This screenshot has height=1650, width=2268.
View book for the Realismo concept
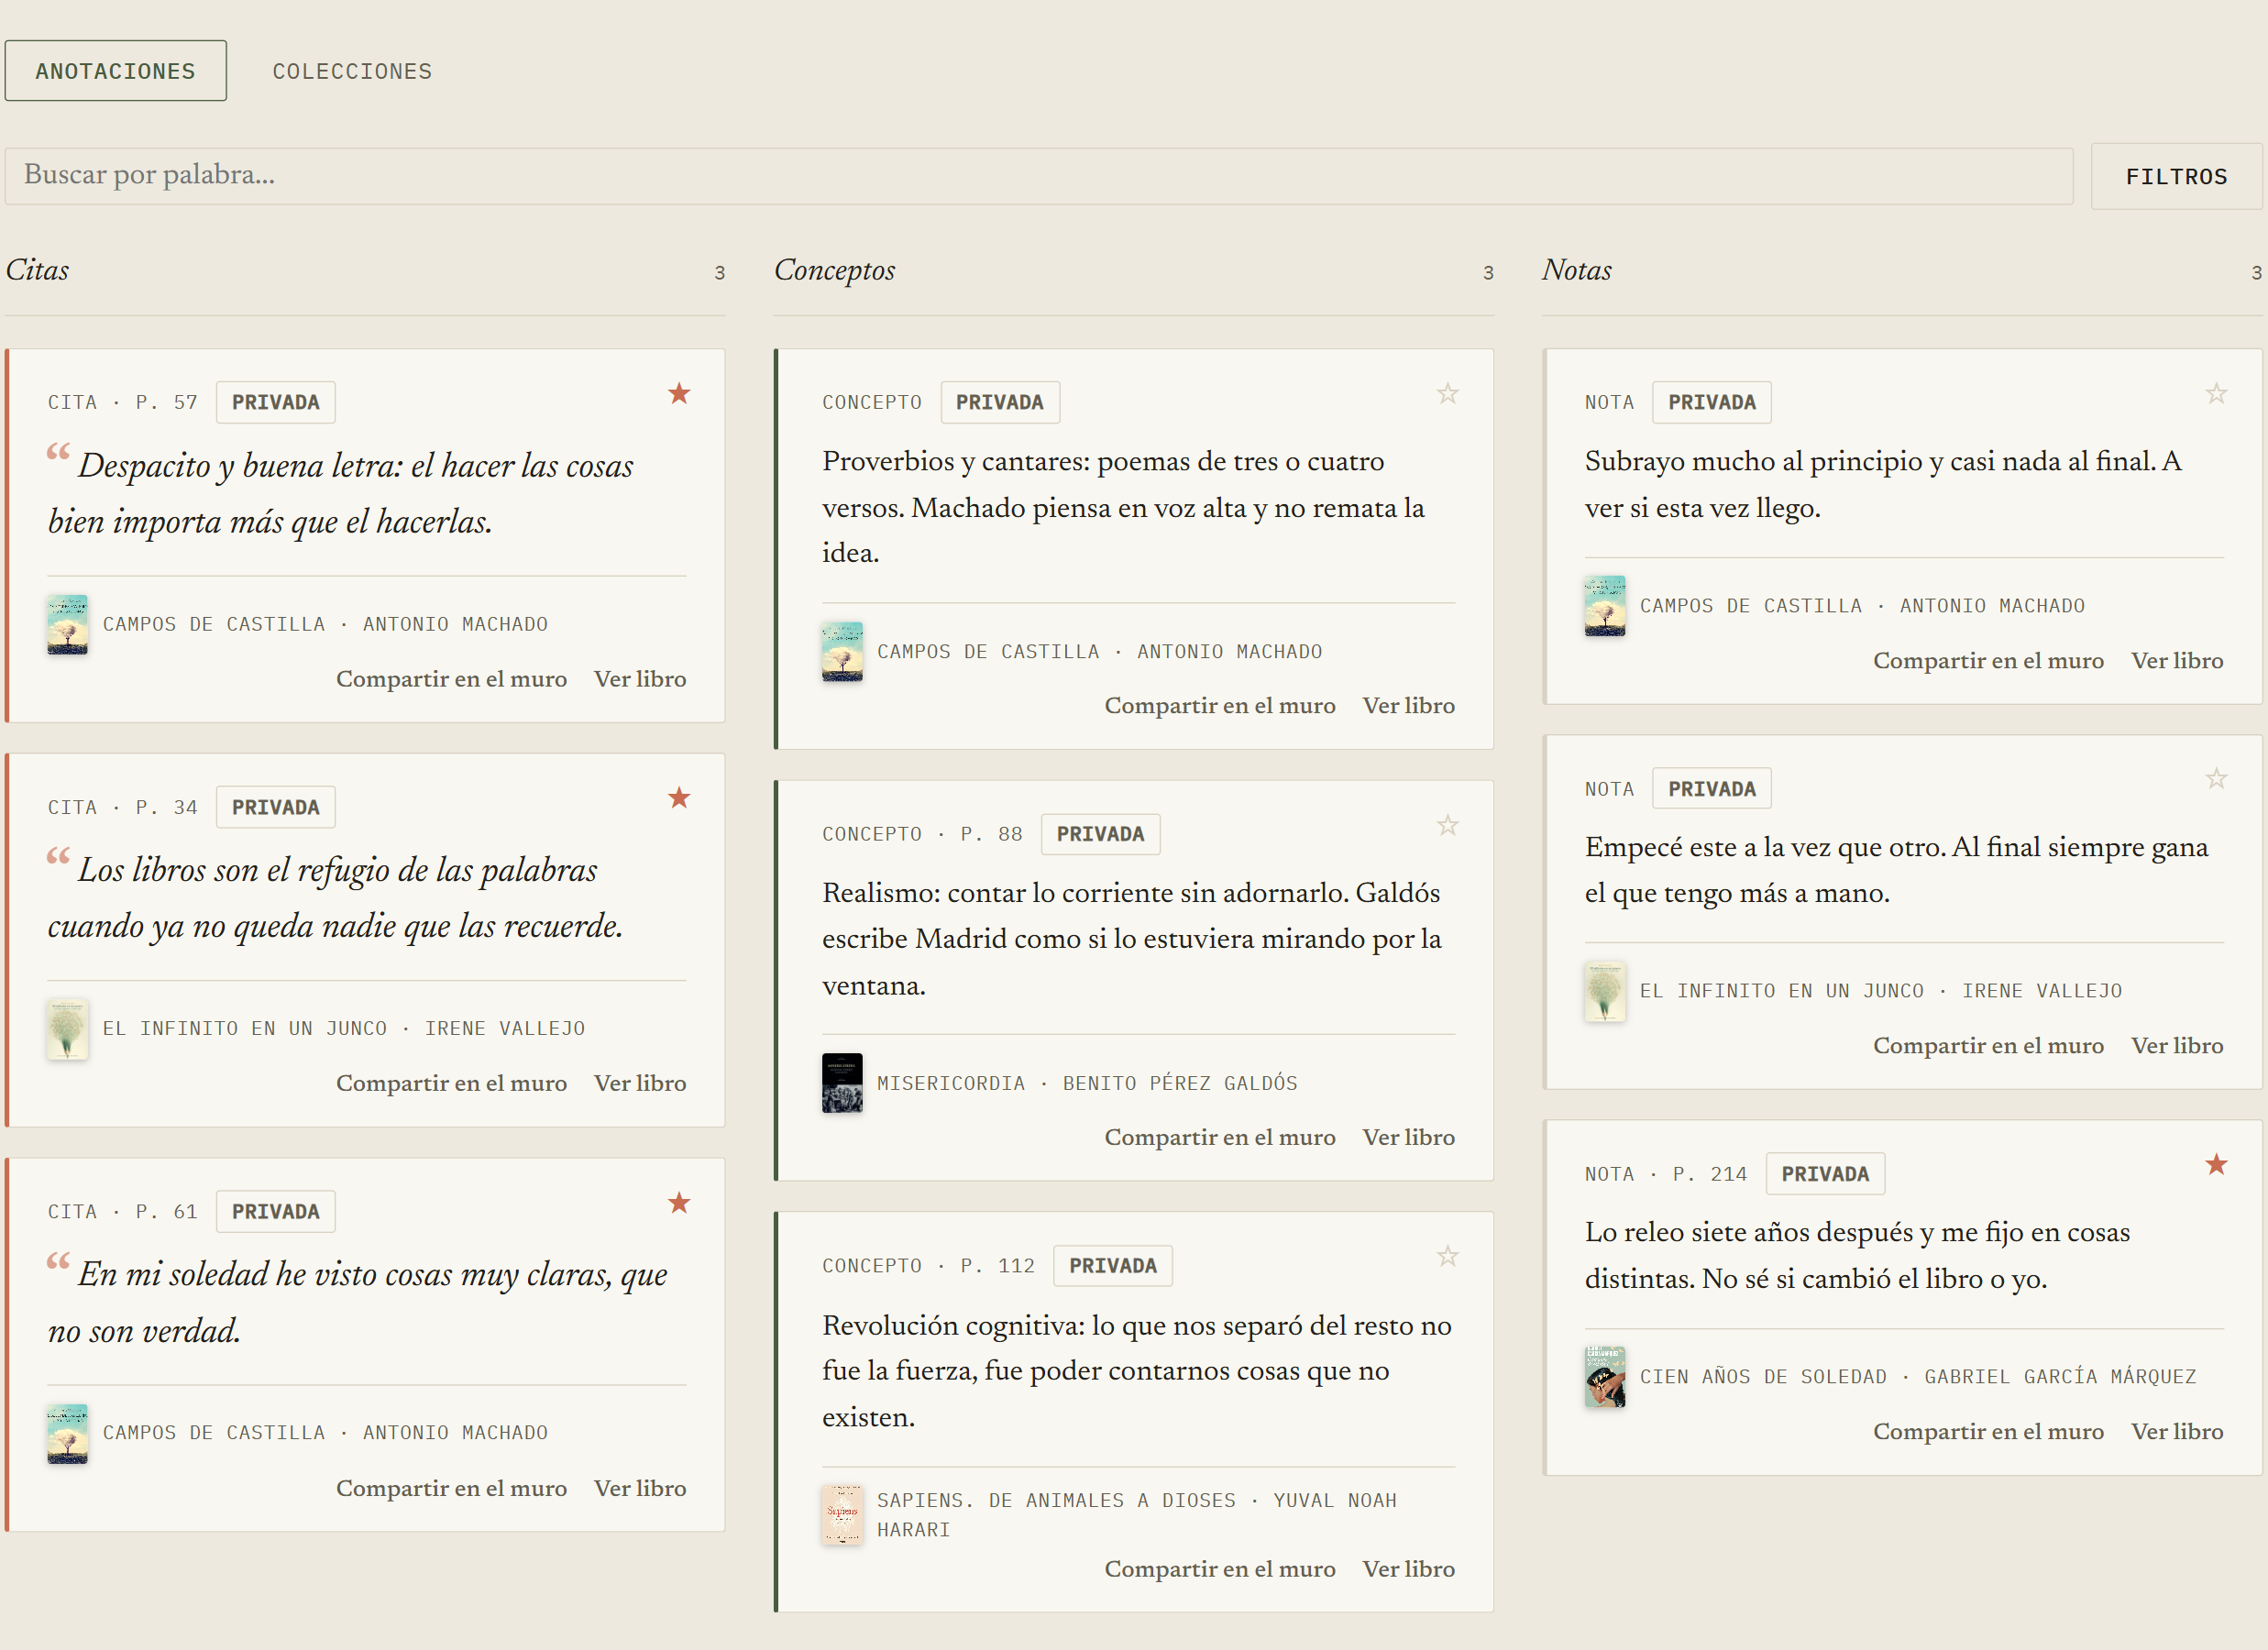1408,1137
